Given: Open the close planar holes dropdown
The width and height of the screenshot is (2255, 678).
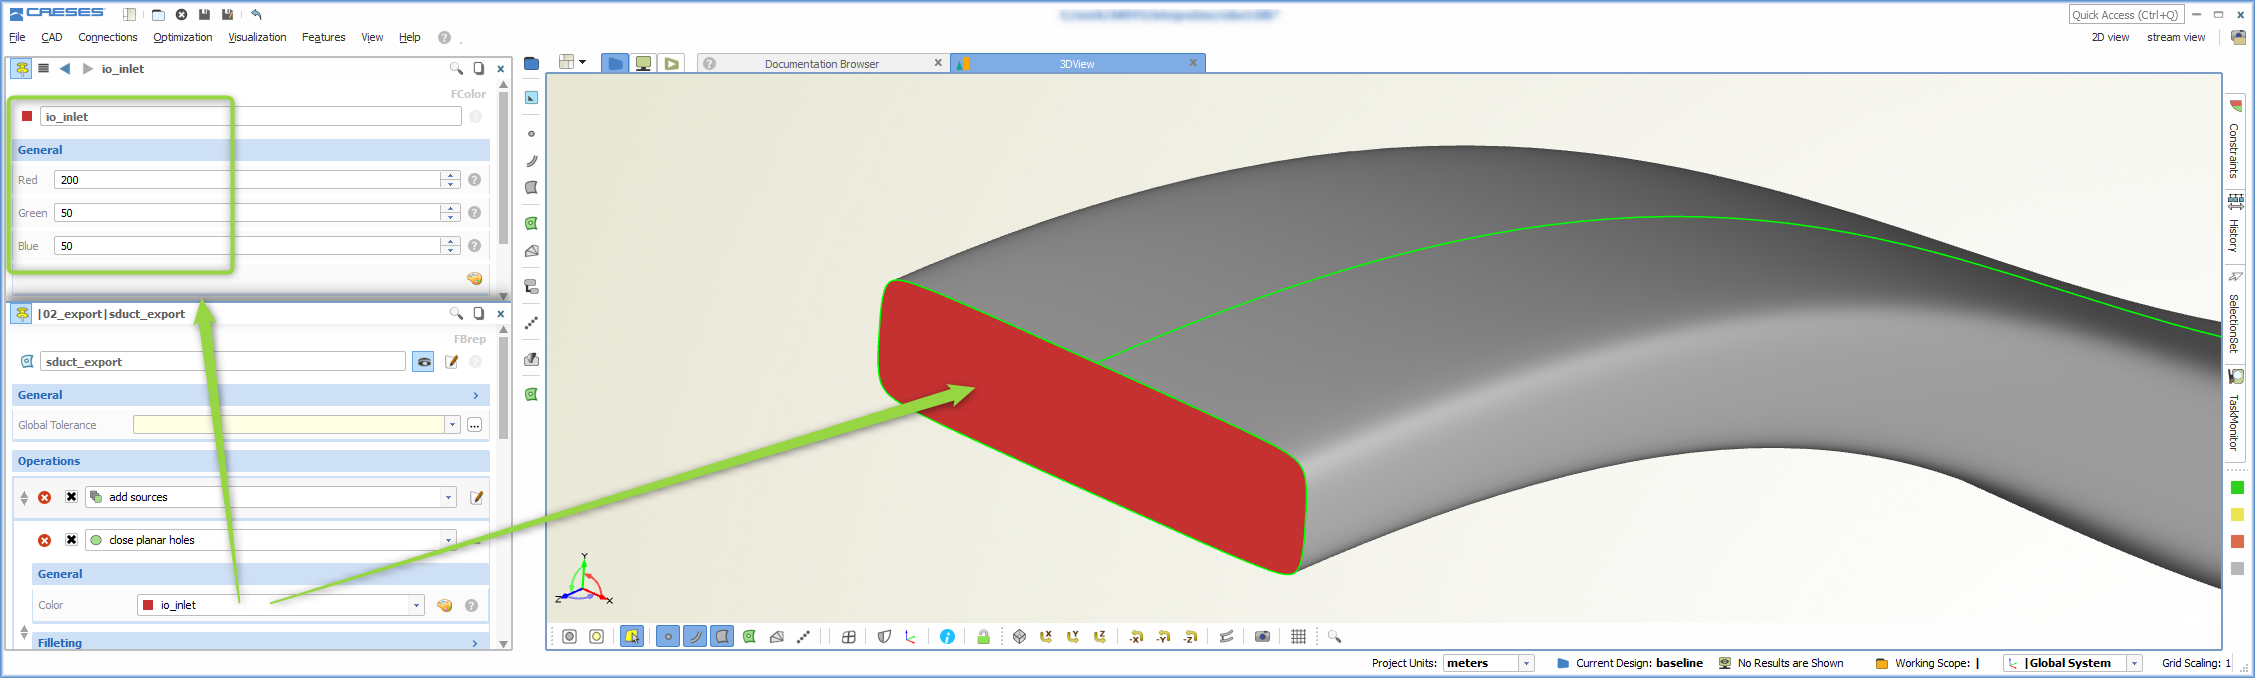Looking at the screenshot, I should [448, 540].
